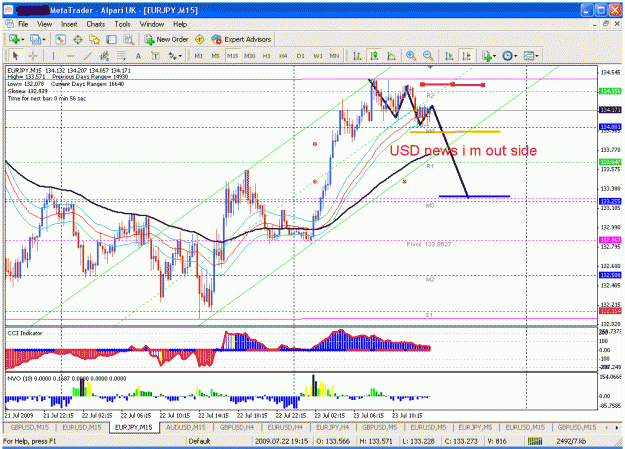Viewport: 625px width, 449px height.
Task: Click the New Order button
Action: (166, 39)
